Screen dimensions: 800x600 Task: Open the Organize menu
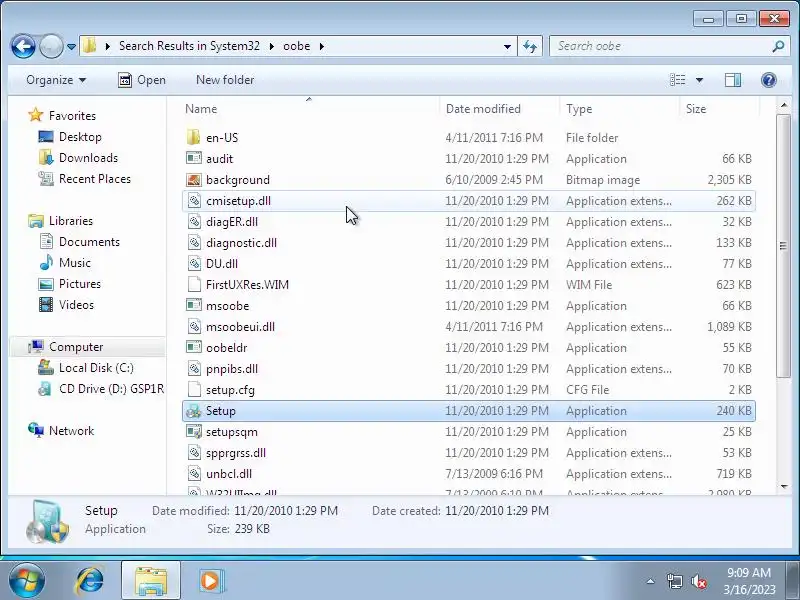point(56,80)
